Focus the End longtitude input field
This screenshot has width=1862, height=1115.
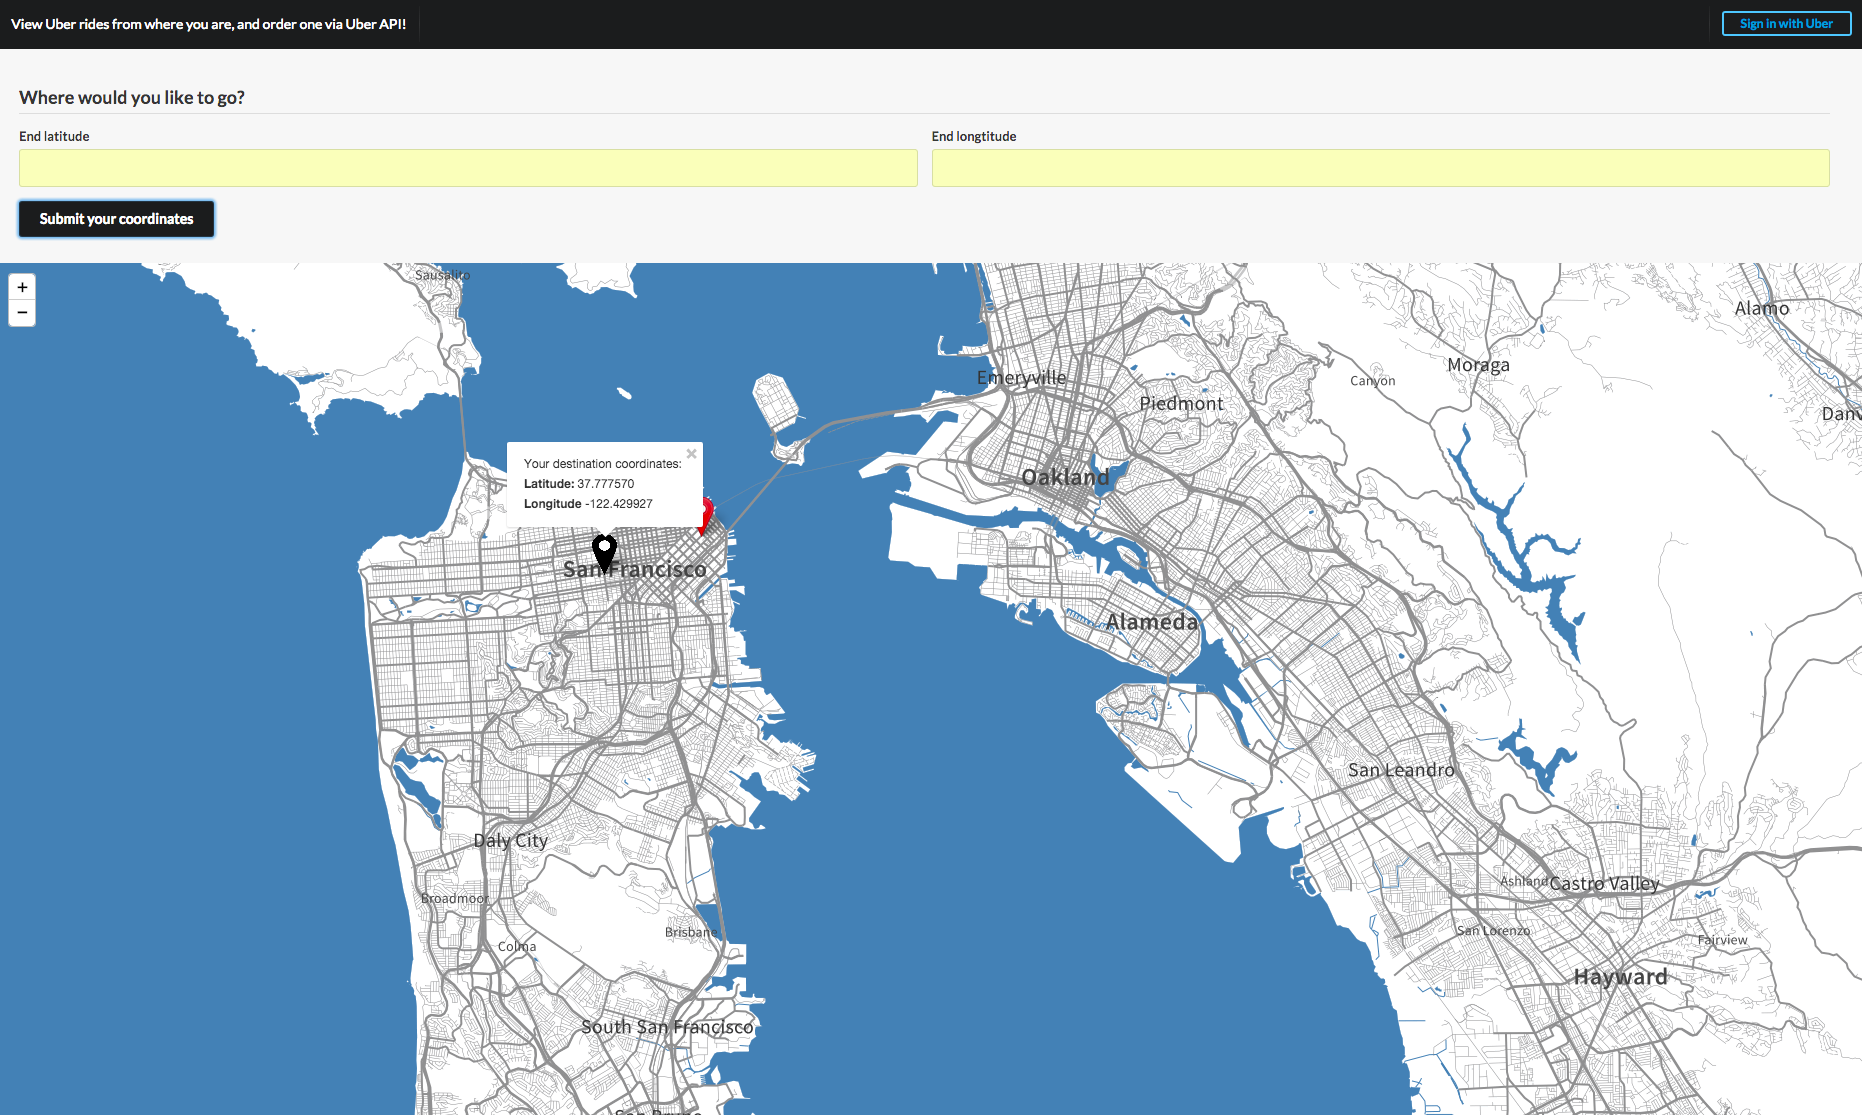1380,168
